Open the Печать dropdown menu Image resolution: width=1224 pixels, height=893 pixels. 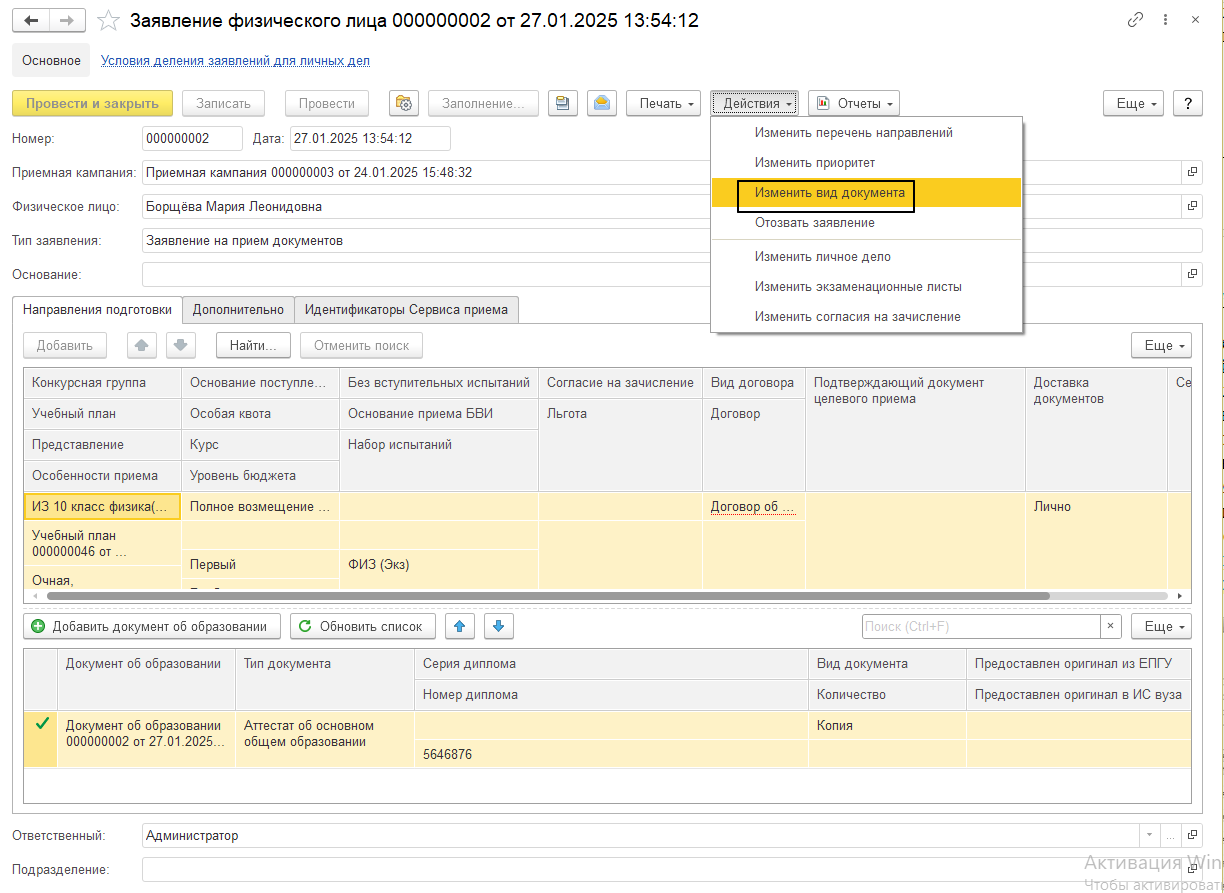(661, 103)
